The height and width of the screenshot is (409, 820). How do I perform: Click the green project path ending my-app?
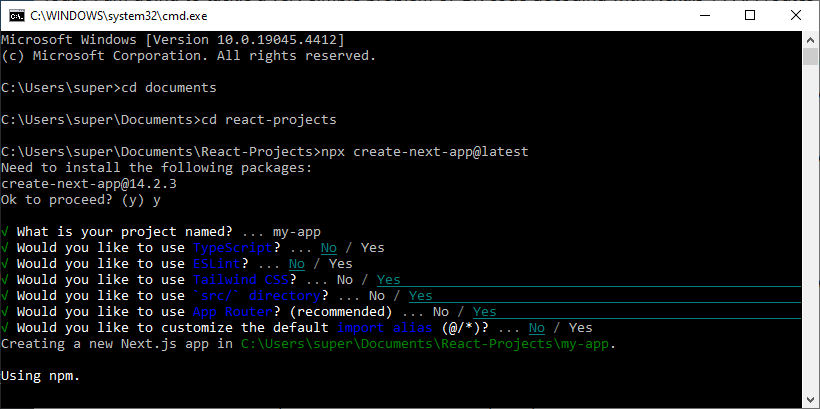(x=425, y=344)
